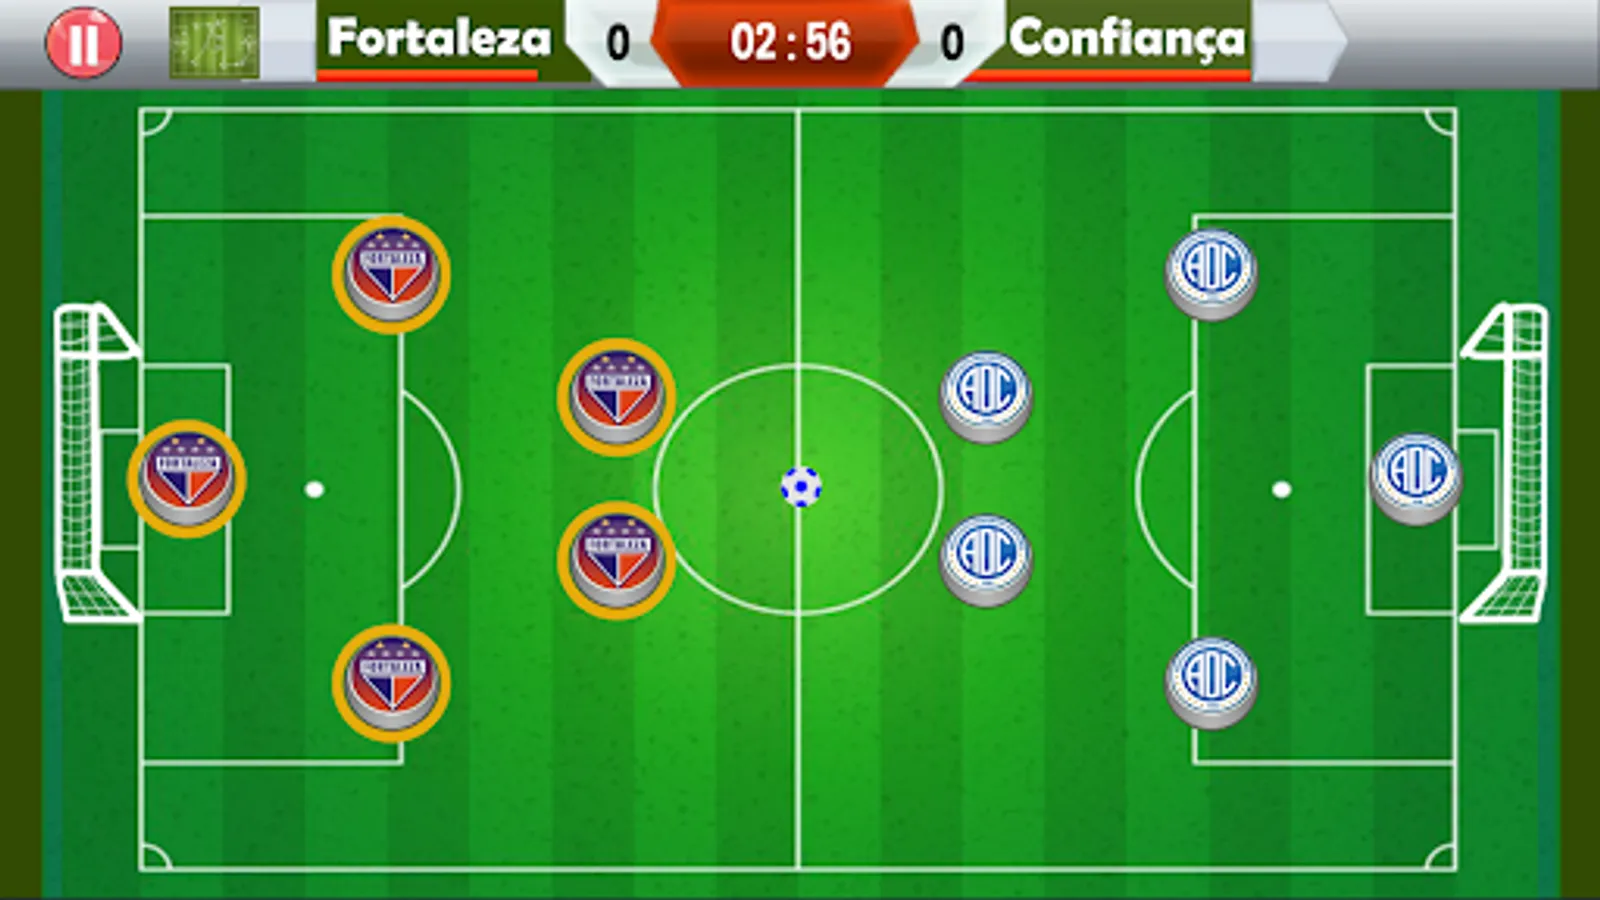Click the Confiança team name label
The height and width of the screenshot is (900, 1600).
(1127, 40)
